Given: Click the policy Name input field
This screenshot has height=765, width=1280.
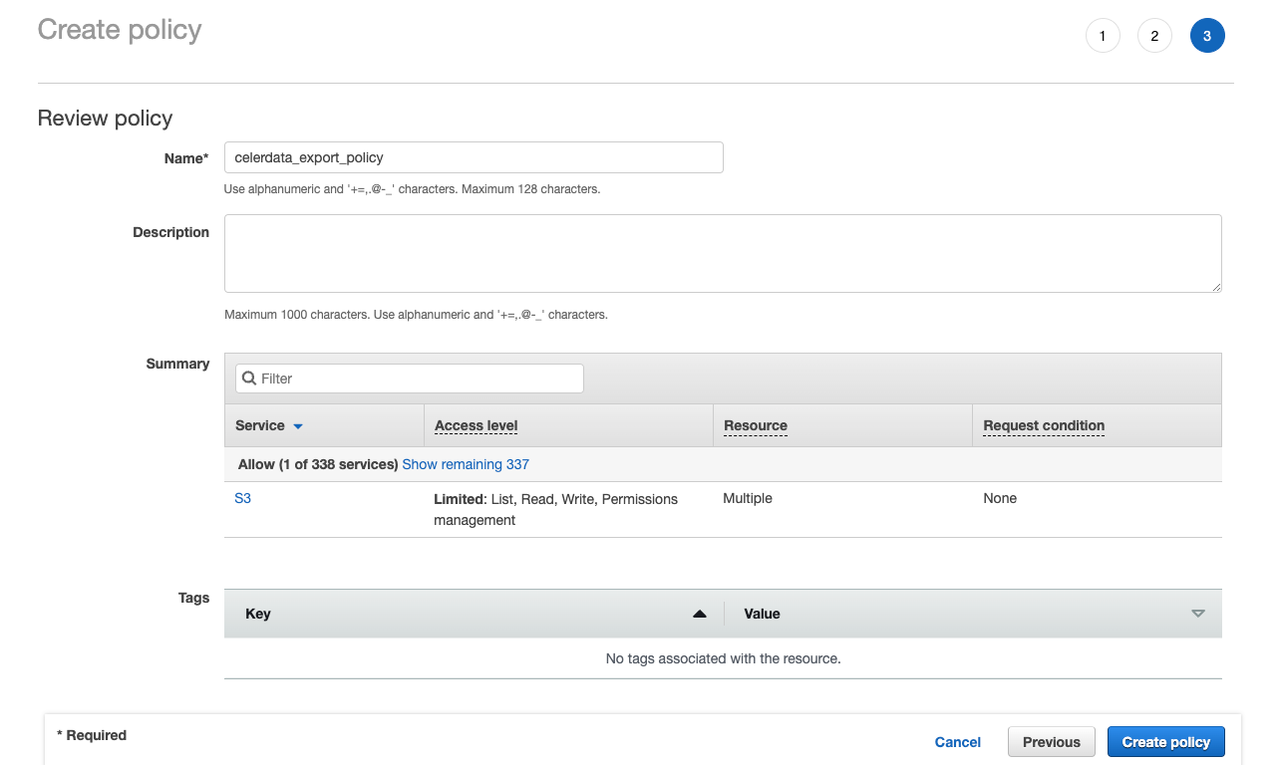Looking at the screenshot, I should [x=473, y=157].
